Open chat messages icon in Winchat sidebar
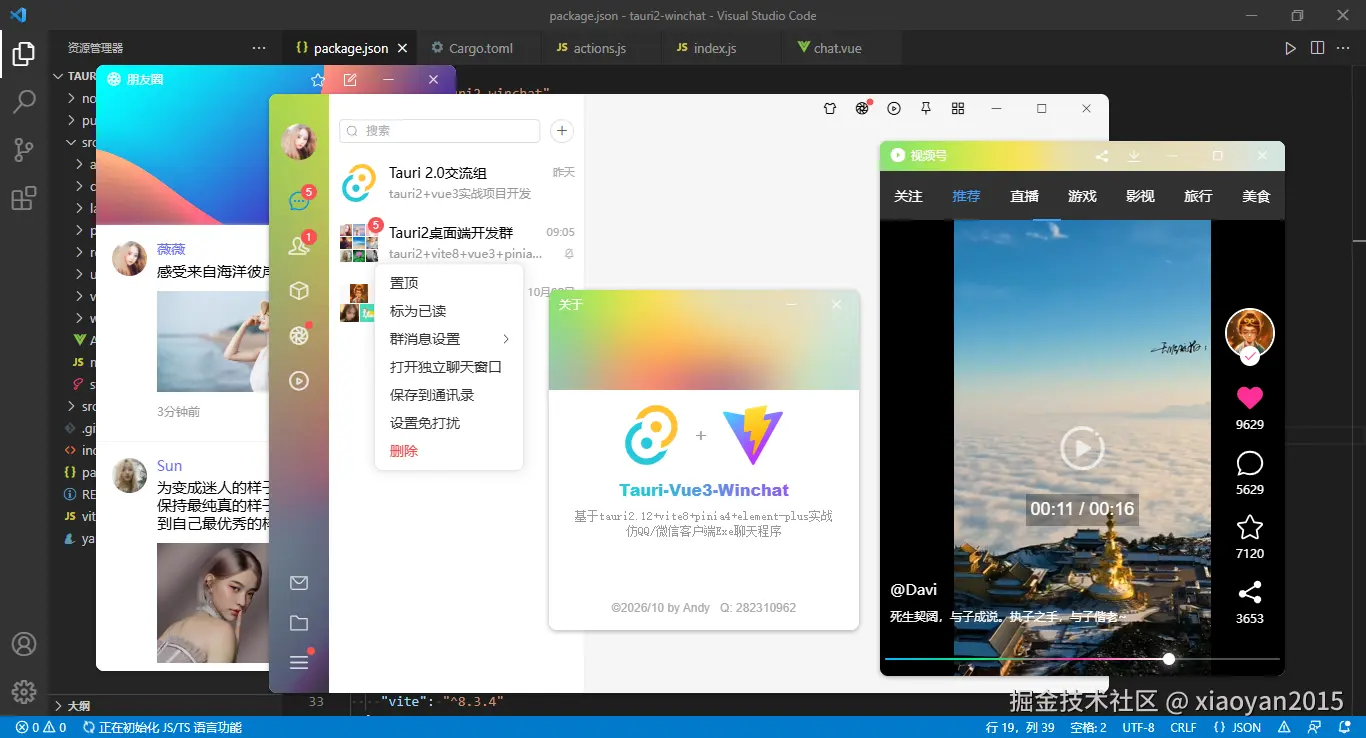 tap(298, 200)
